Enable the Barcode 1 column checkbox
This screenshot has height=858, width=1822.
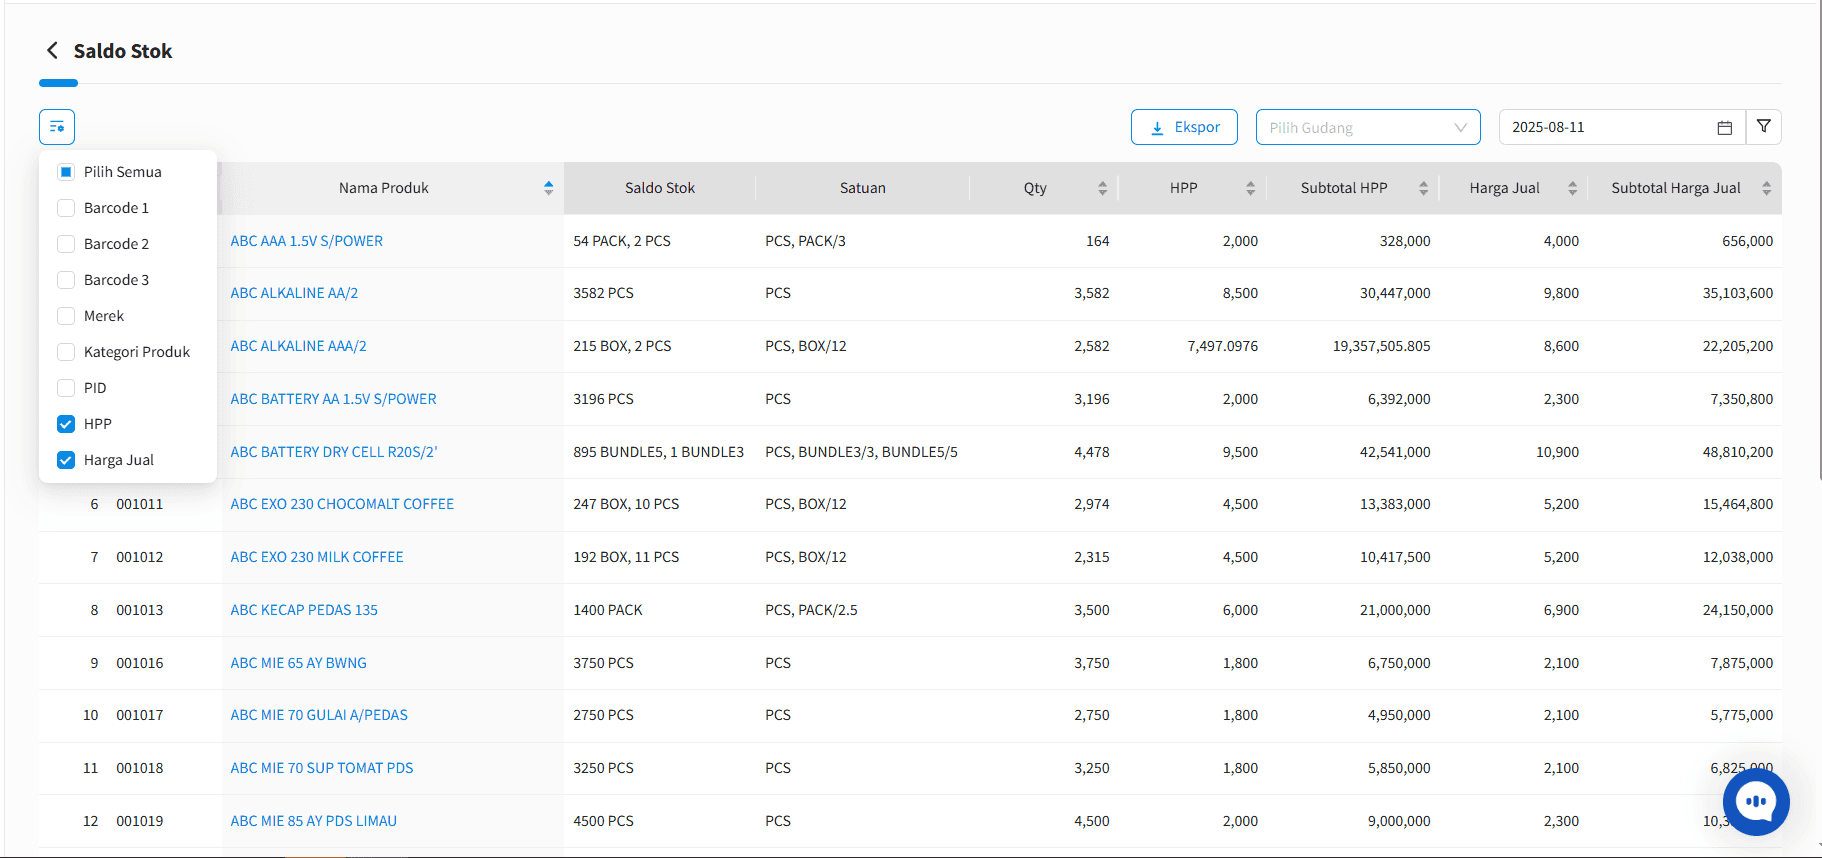tap(66, 208)
